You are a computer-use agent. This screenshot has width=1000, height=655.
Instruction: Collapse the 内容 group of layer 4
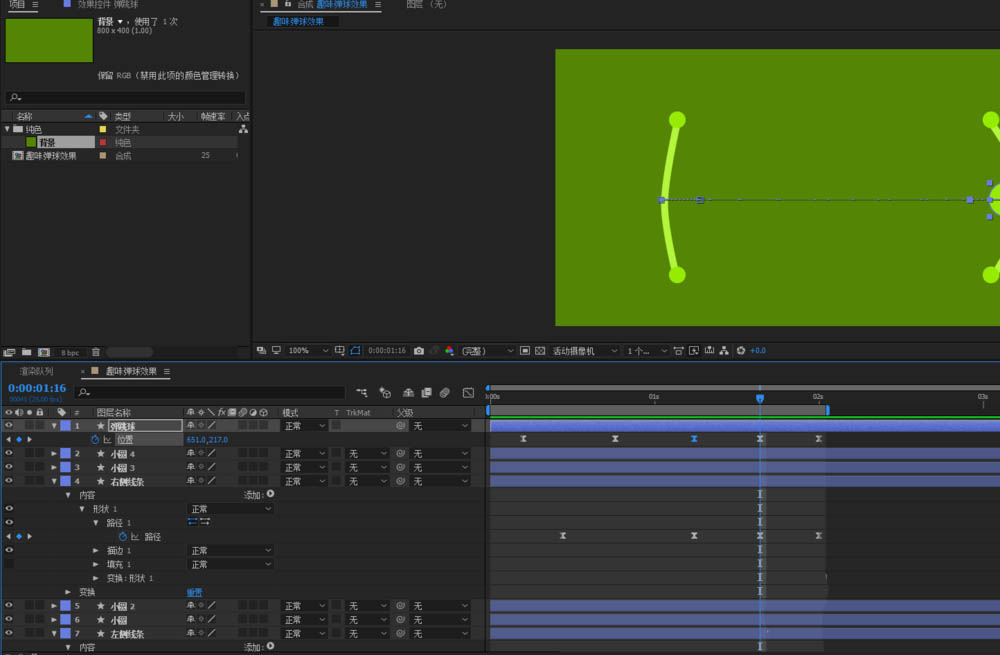68,495
